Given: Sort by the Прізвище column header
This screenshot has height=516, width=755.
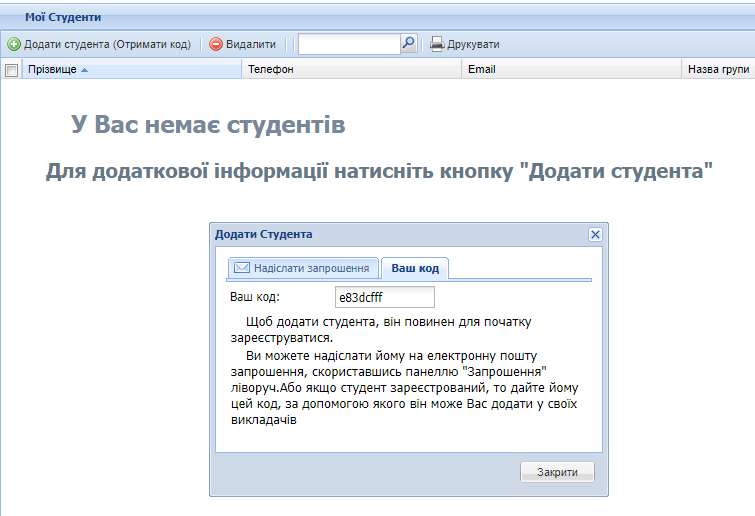Looking at the screenshot, I should click(x=132, y=69).
